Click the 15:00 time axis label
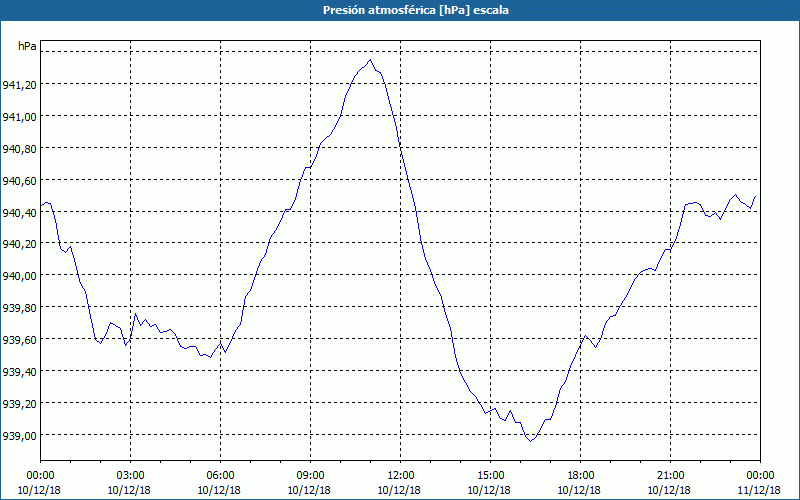The image size is (800, 500). pos(490,476)
